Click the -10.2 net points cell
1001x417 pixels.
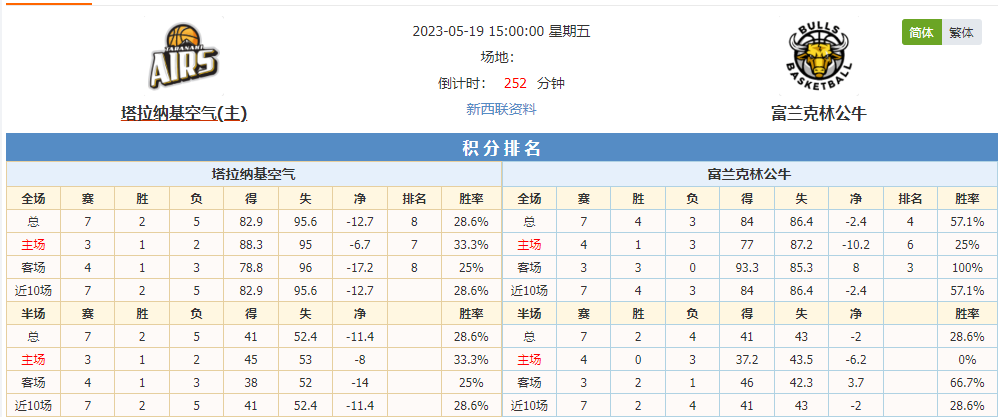coord(855,245)
